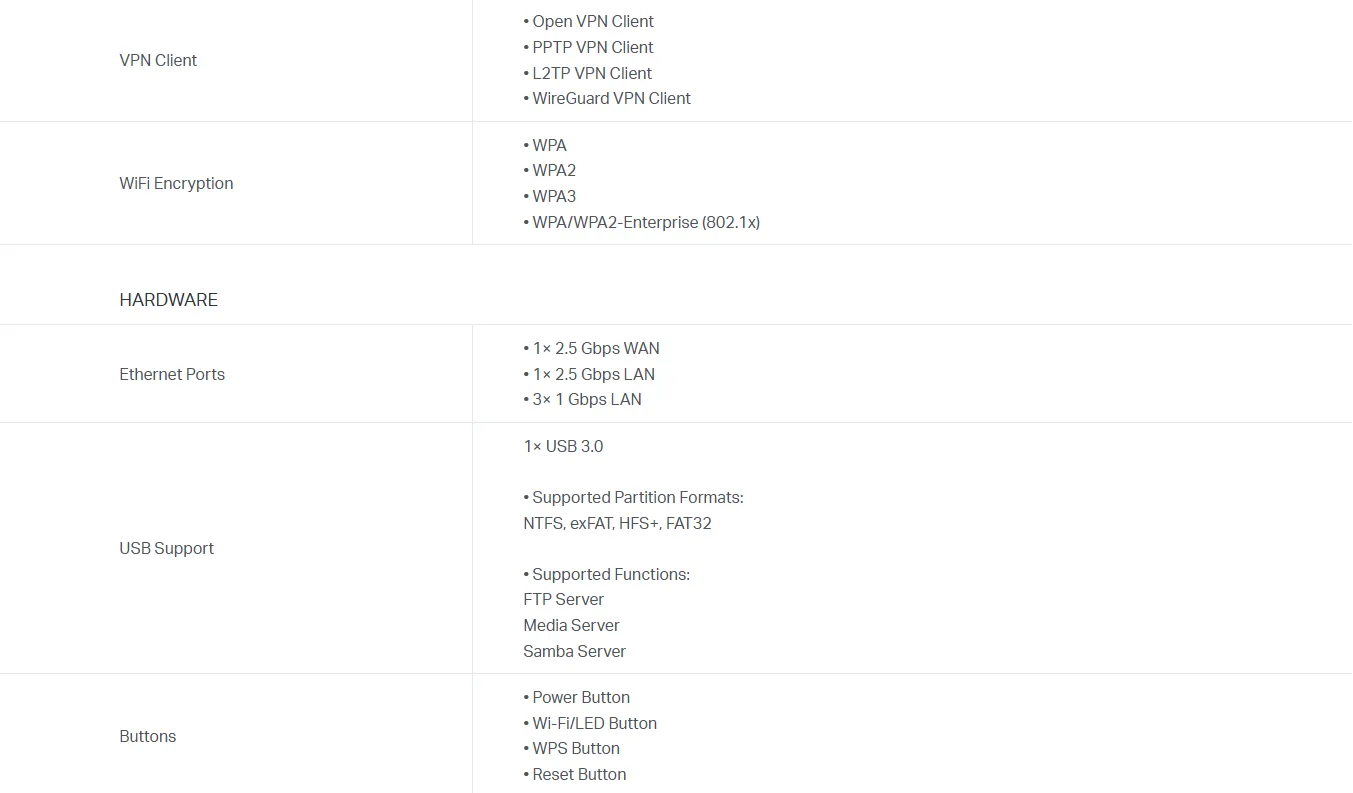The width and height of the screenshot is (1353, 793).
Task: Select the 1× 2.5 Gbps WAN text
Action: [x=591, y=348]
